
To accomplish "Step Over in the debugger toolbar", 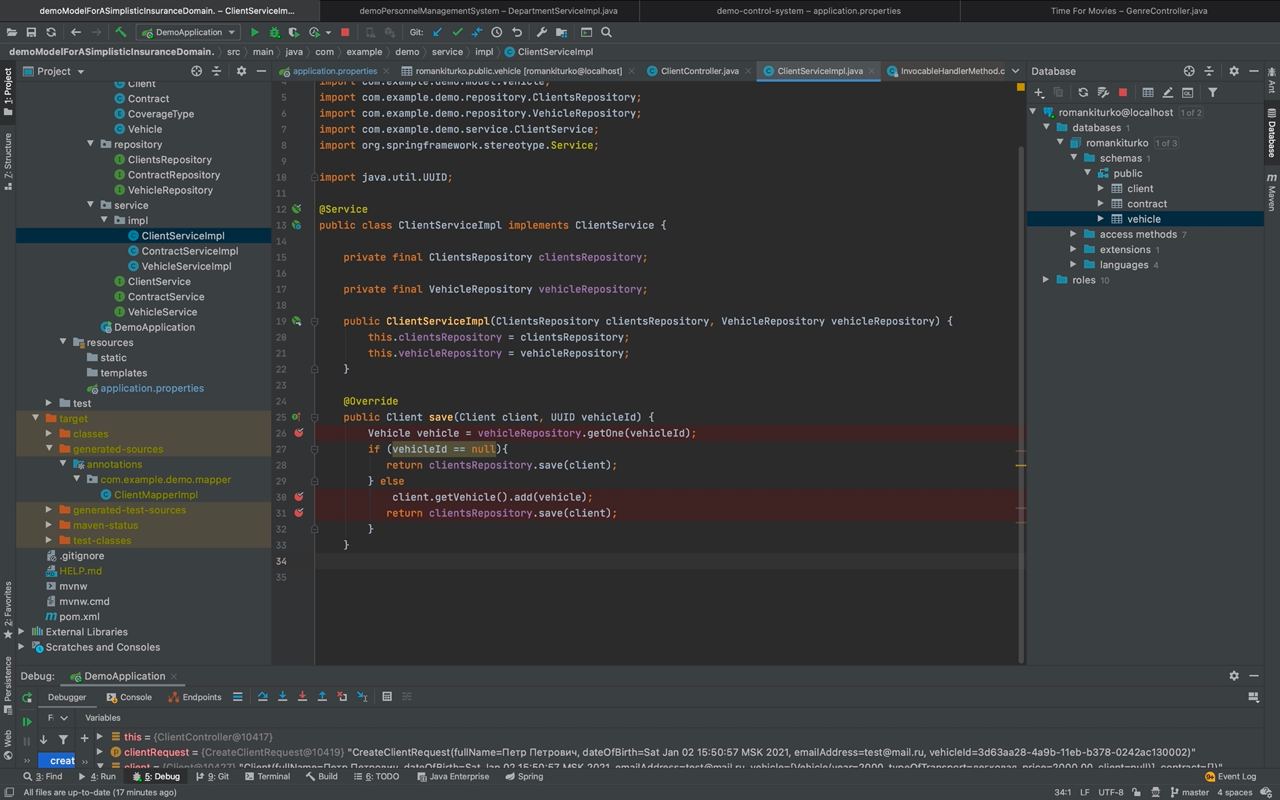I will click(x=262, y=697).
